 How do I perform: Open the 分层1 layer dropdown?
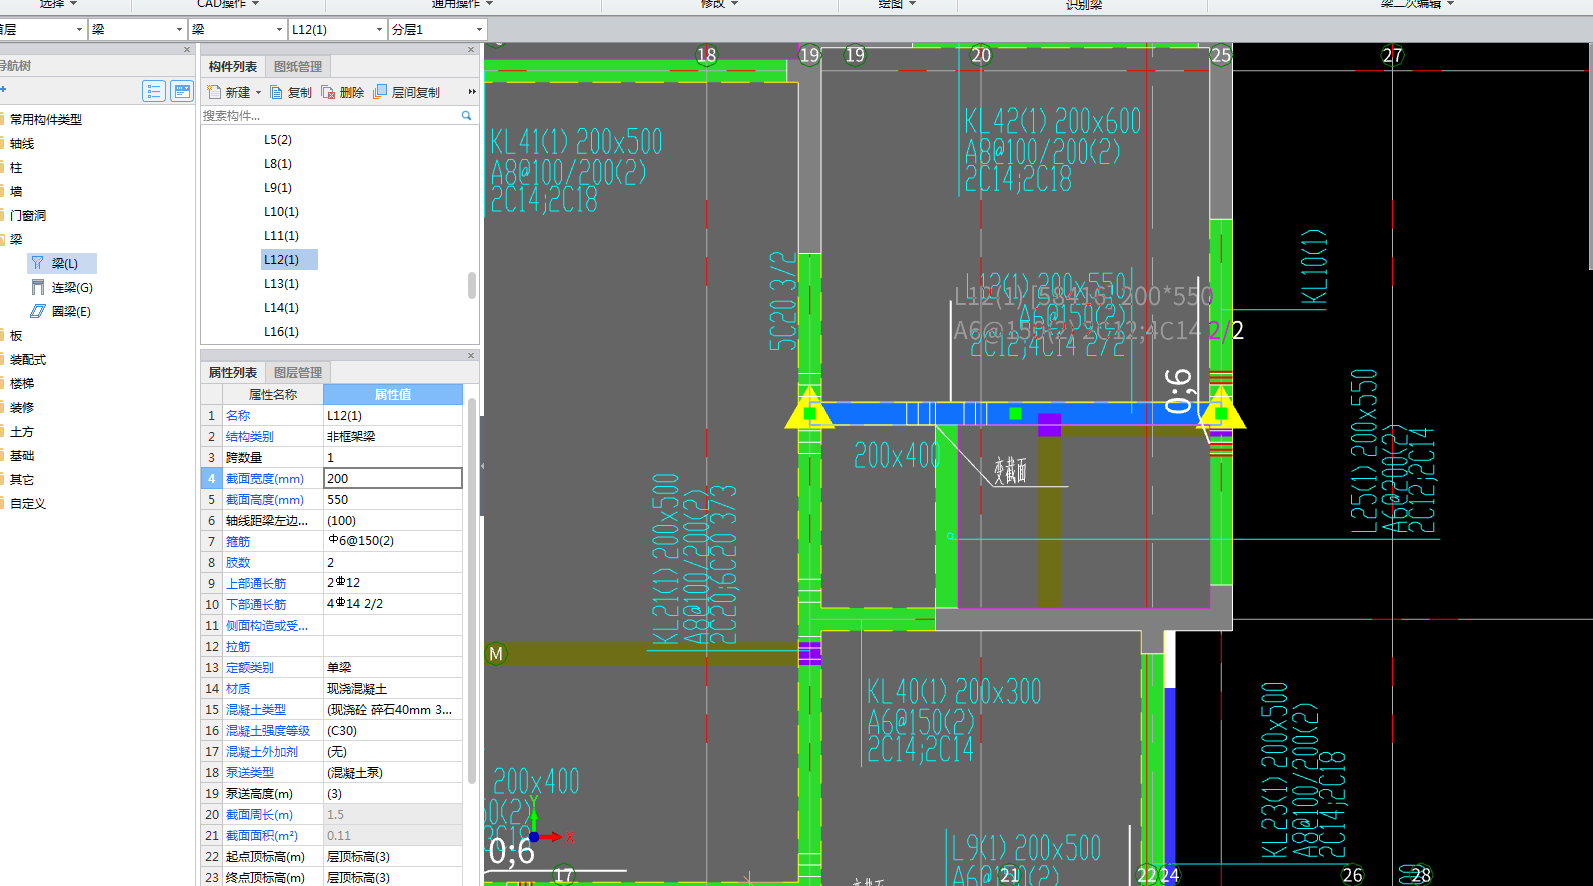[x=479, y=30]
